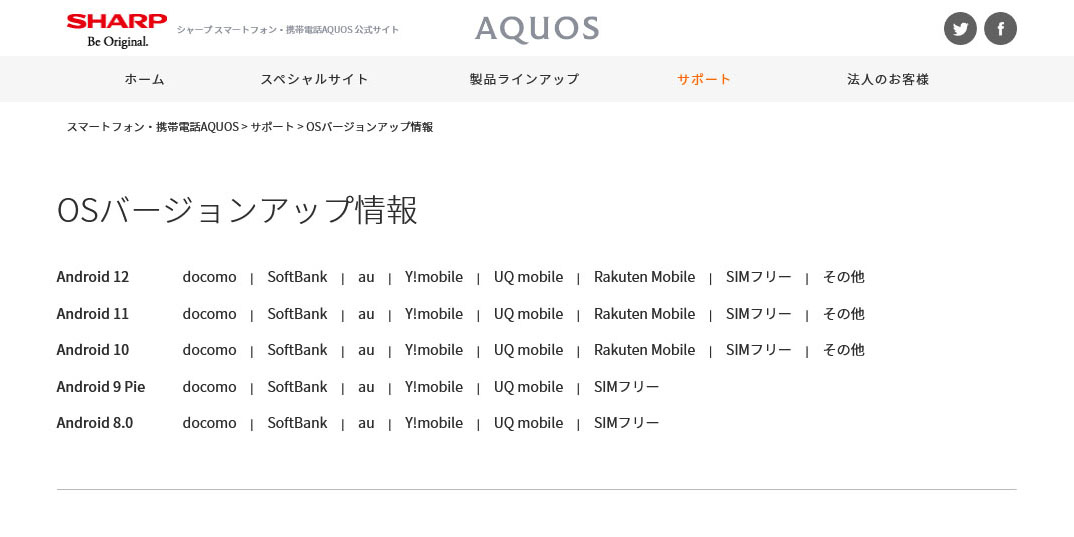The height and width of the screenshot is (537, 1074).
Task: Open SoftBank link for Android 11
Action: (x=297, y=314)
